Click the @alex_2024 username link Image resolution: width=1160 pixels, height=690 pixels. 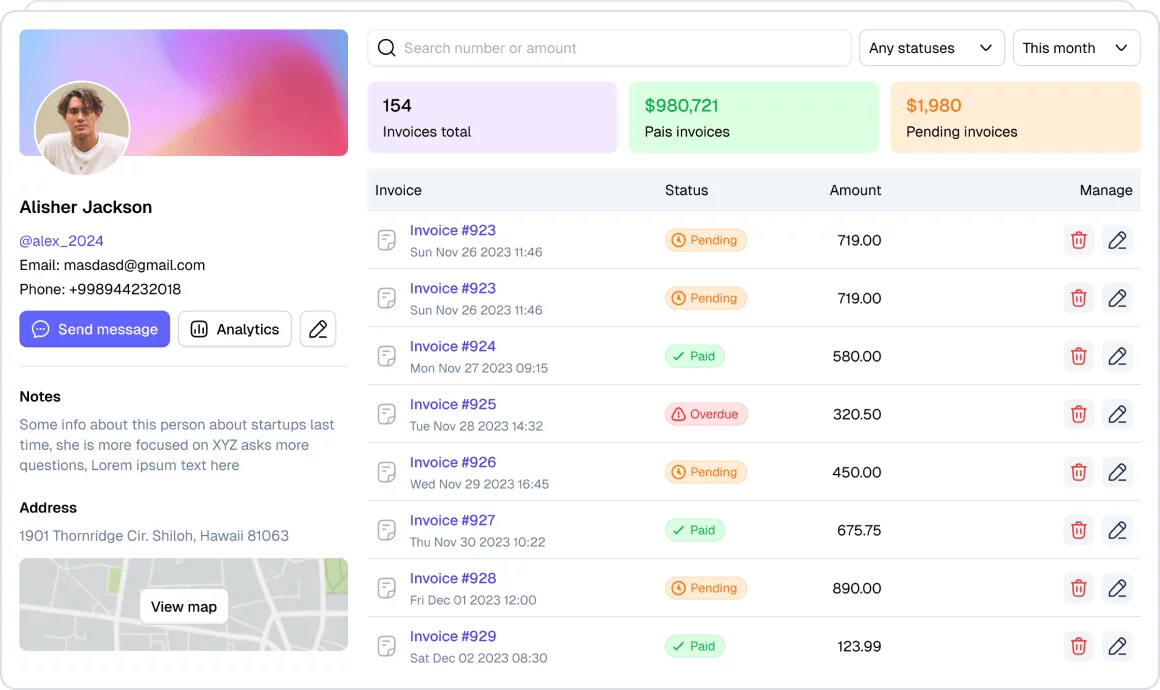[x=62, y=241]
